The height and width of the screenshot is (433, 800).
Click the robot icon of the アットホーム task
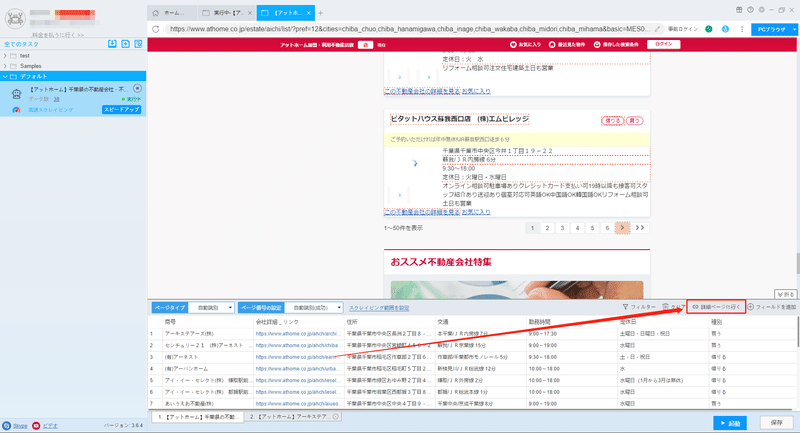point(17,94)
